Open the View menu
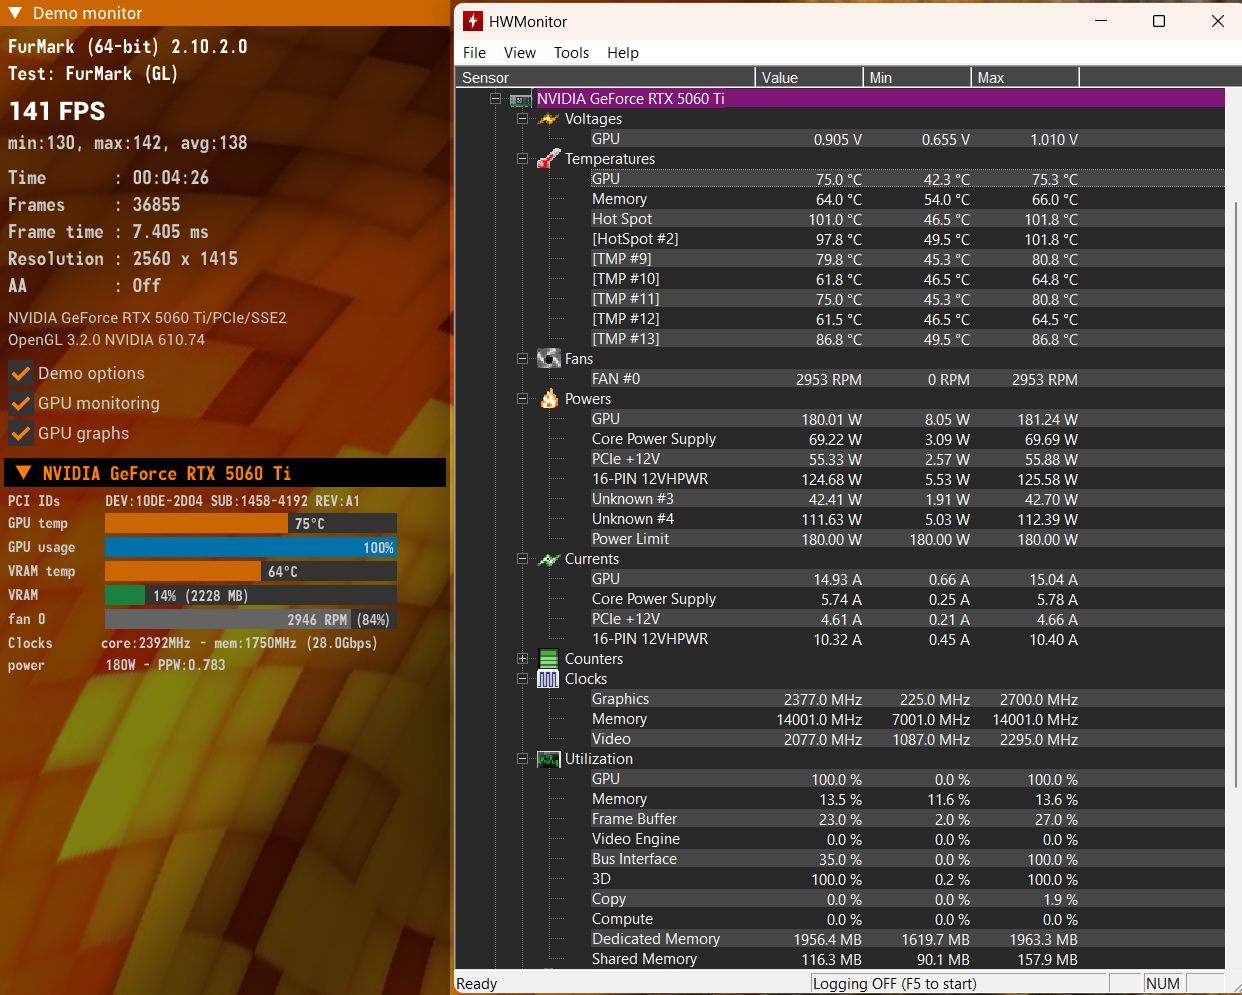Viewport: 1242px width, 995px height. click(519, 53)
